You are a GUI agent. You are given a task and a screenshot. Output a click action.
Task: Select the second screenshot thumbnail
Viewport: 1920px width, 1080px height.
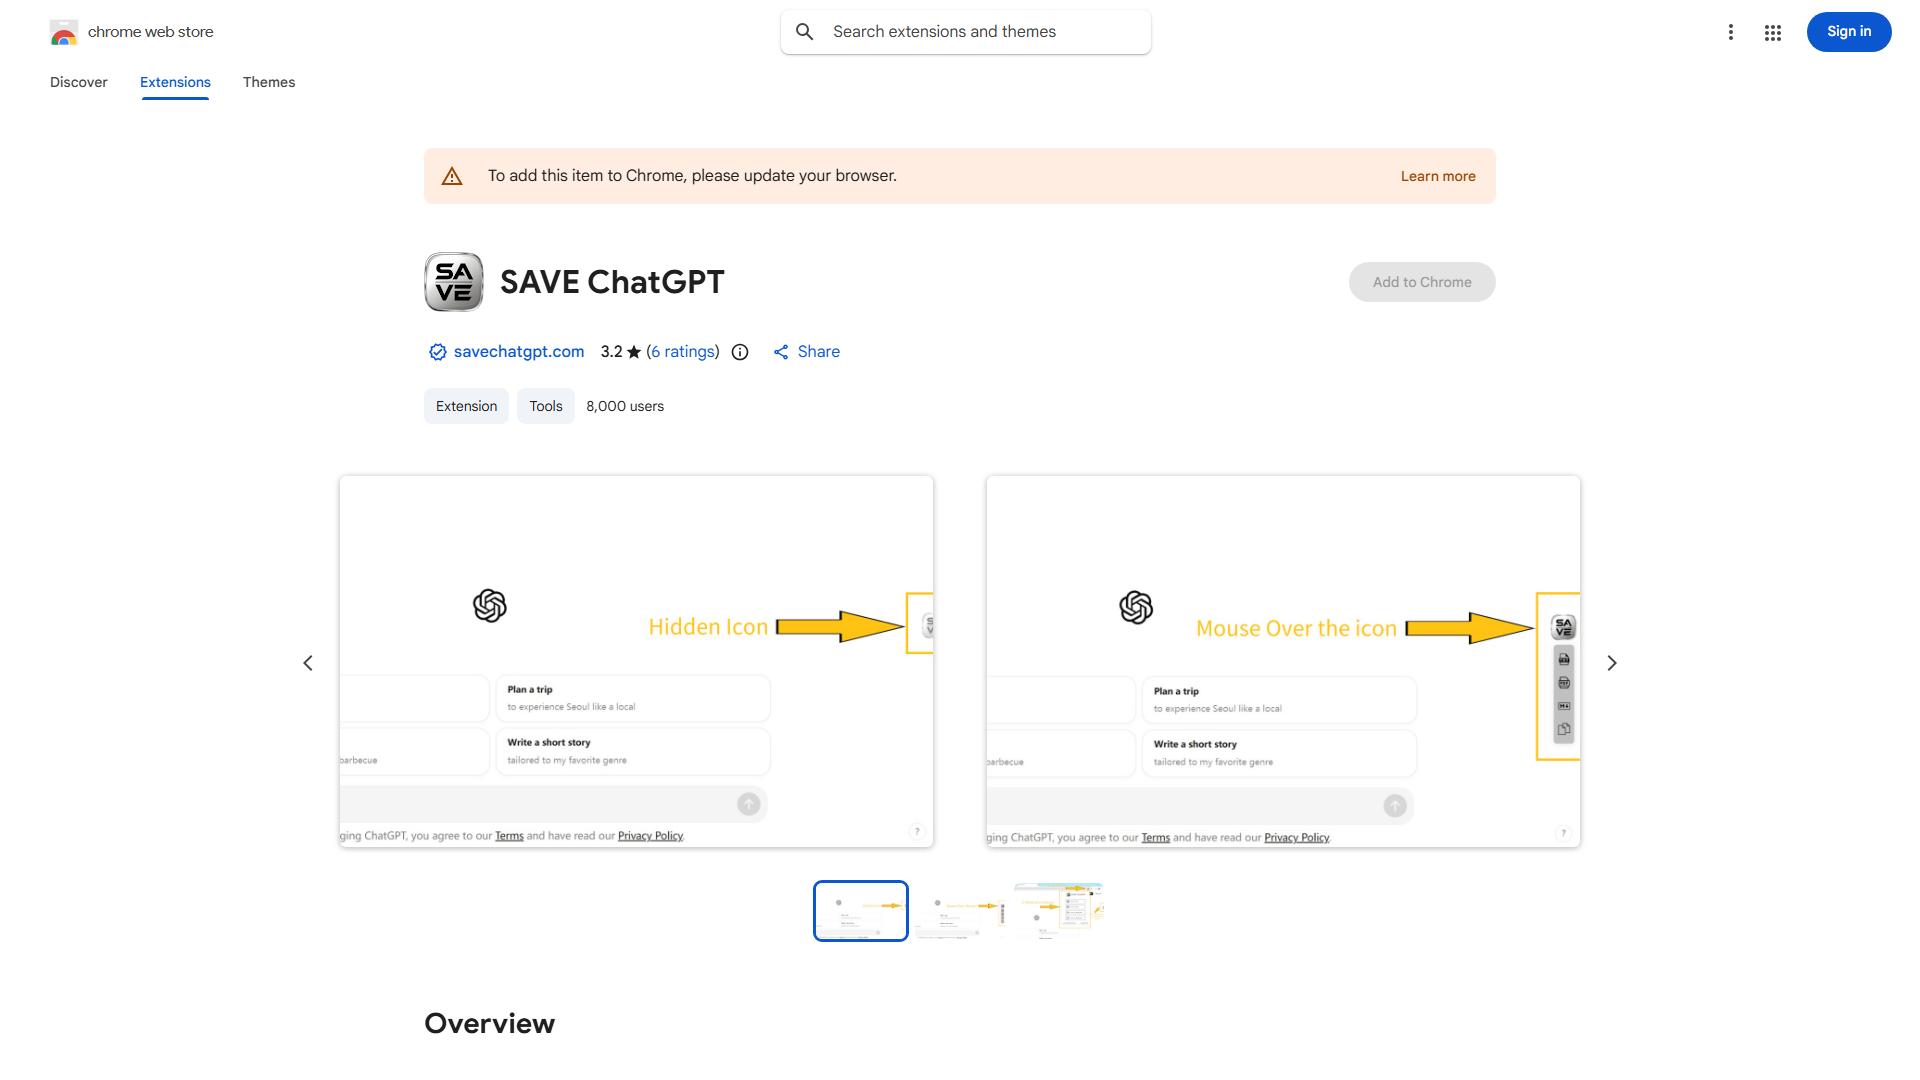click(960, 911)
